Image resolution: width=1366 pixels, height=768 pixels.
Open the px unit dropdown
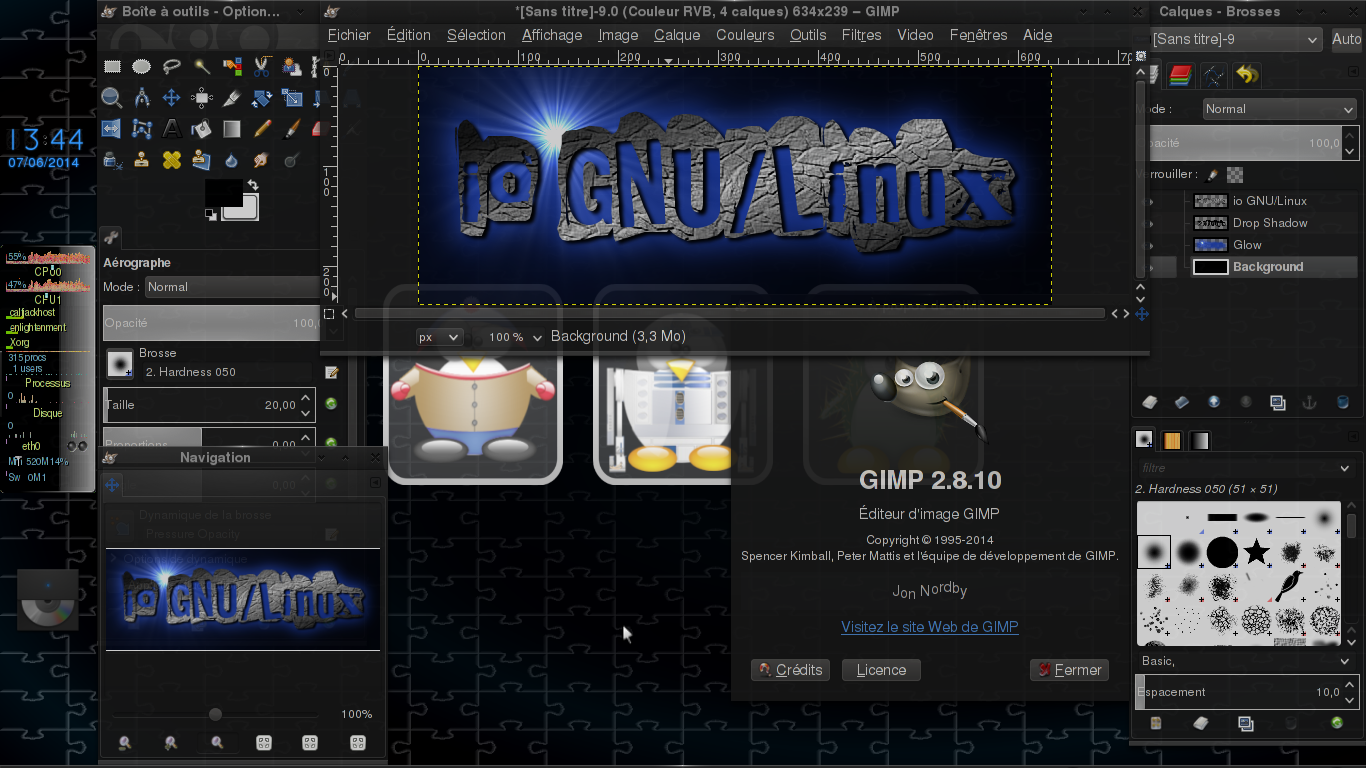439,338
